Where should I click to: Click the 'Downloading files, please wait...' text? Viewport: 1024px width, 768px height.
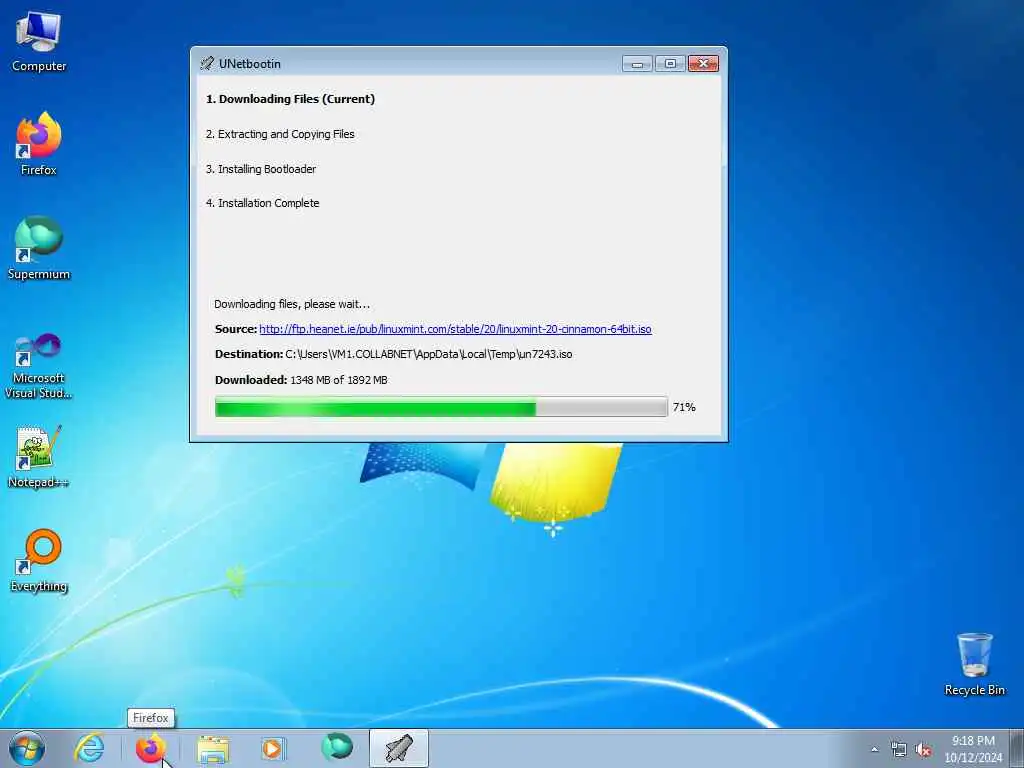coord(292,304)
